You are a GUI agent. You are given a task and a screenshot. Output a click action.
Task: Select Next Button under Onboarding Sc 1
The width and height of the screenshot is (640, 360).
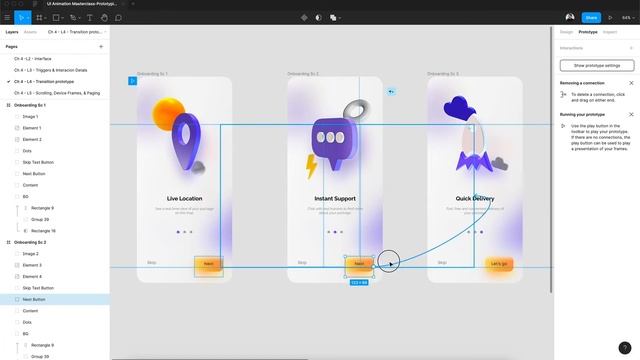[34, 174]
